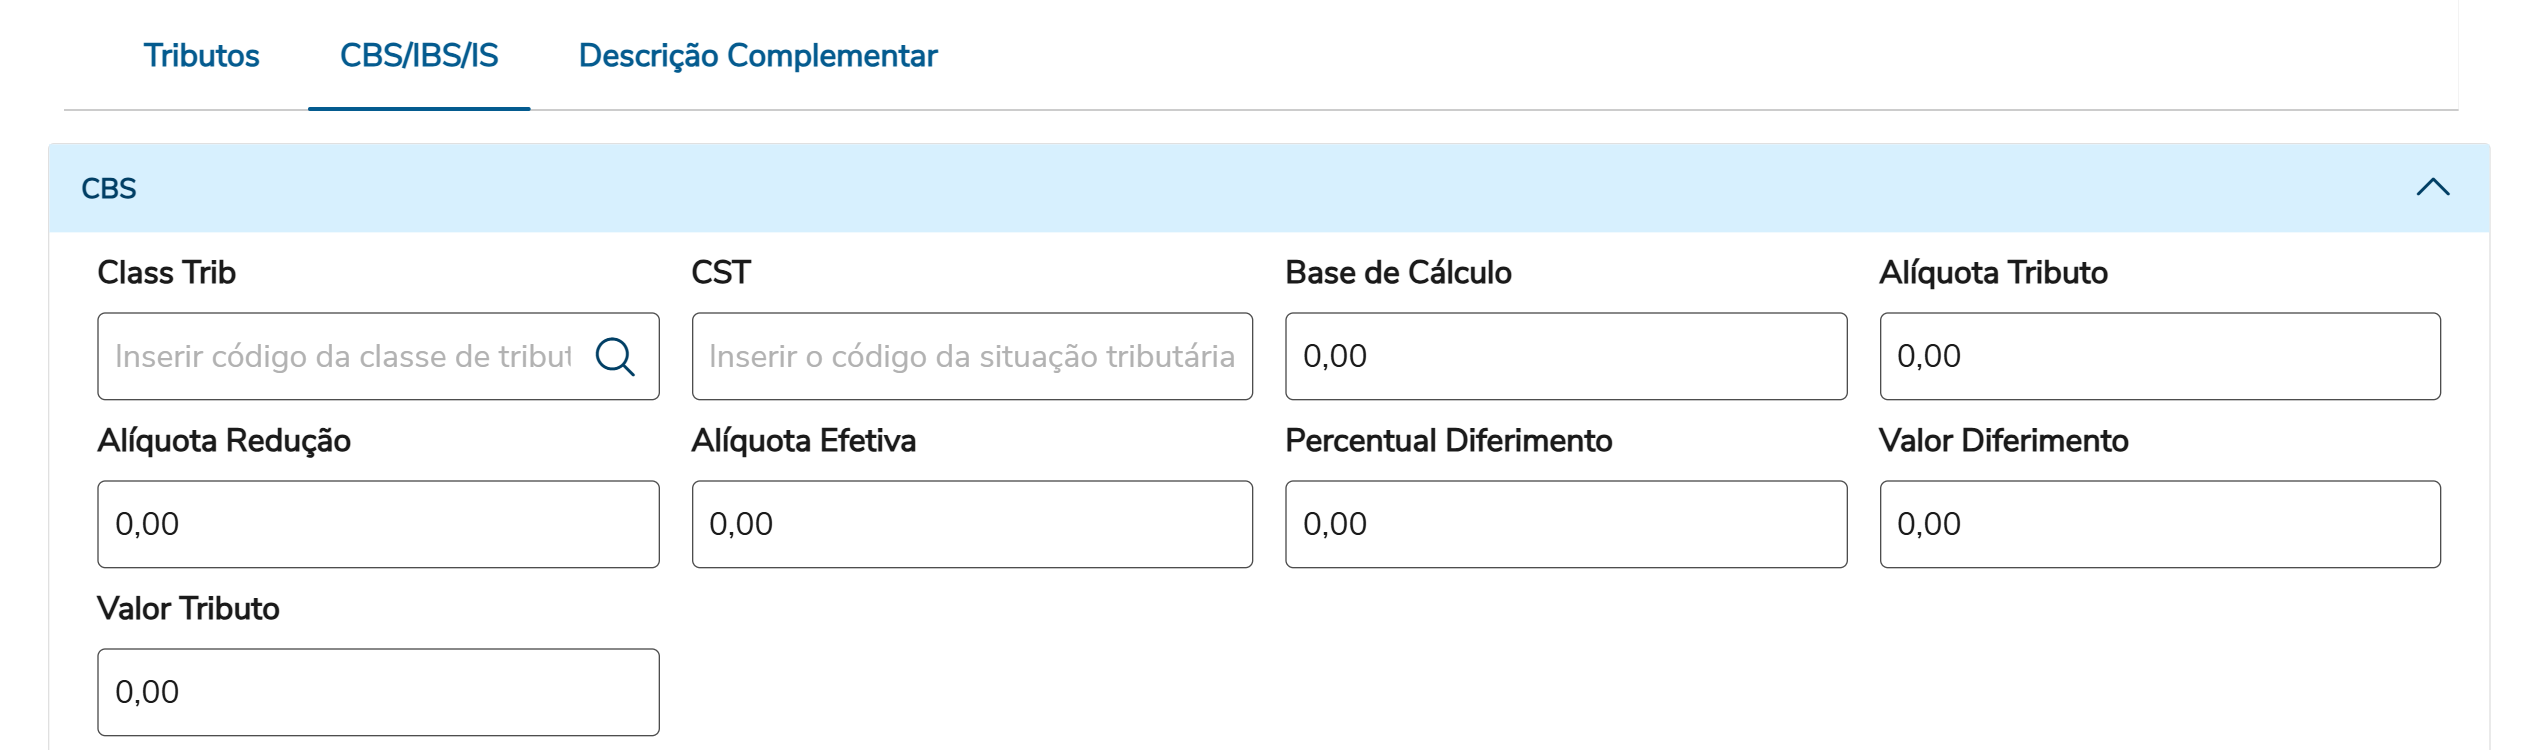Select the Alíquota Tributo input field

point(2159,356)
